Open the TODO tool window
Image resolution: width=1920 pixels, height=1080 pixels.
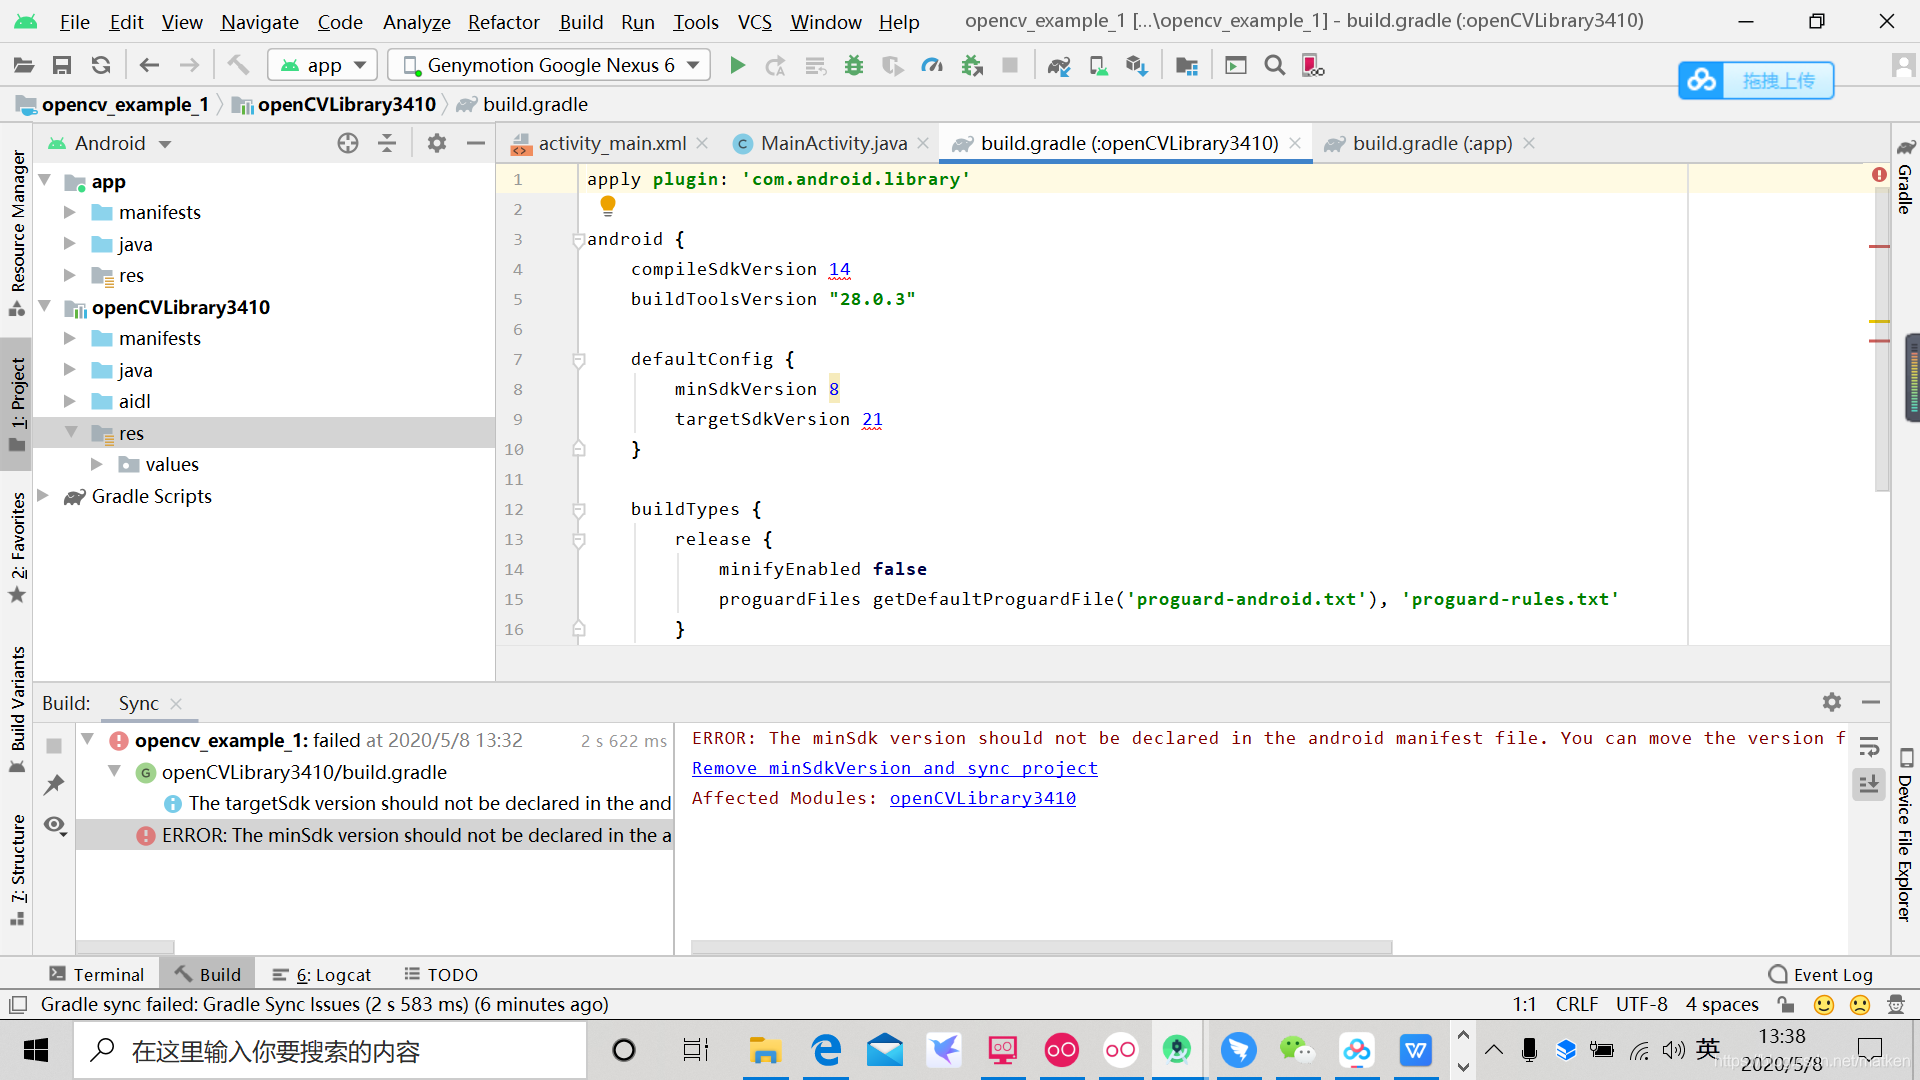pyautogui.click(x=441, y=974)
